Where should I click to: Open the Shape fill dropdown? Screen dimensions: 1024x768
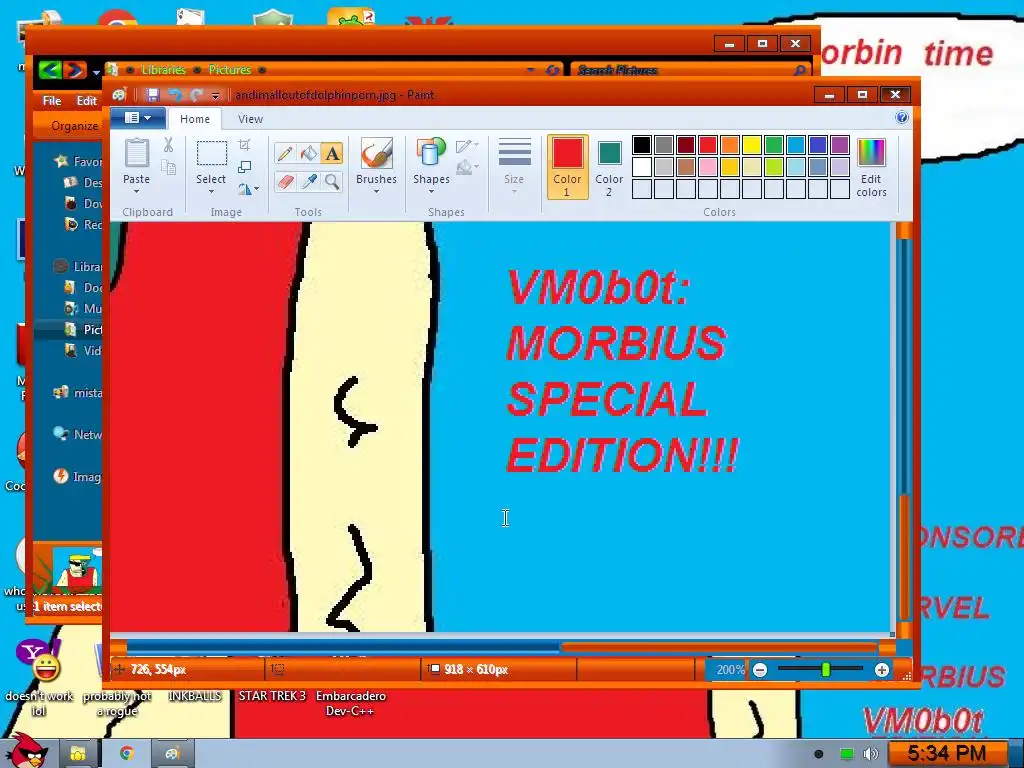point(467,168)
